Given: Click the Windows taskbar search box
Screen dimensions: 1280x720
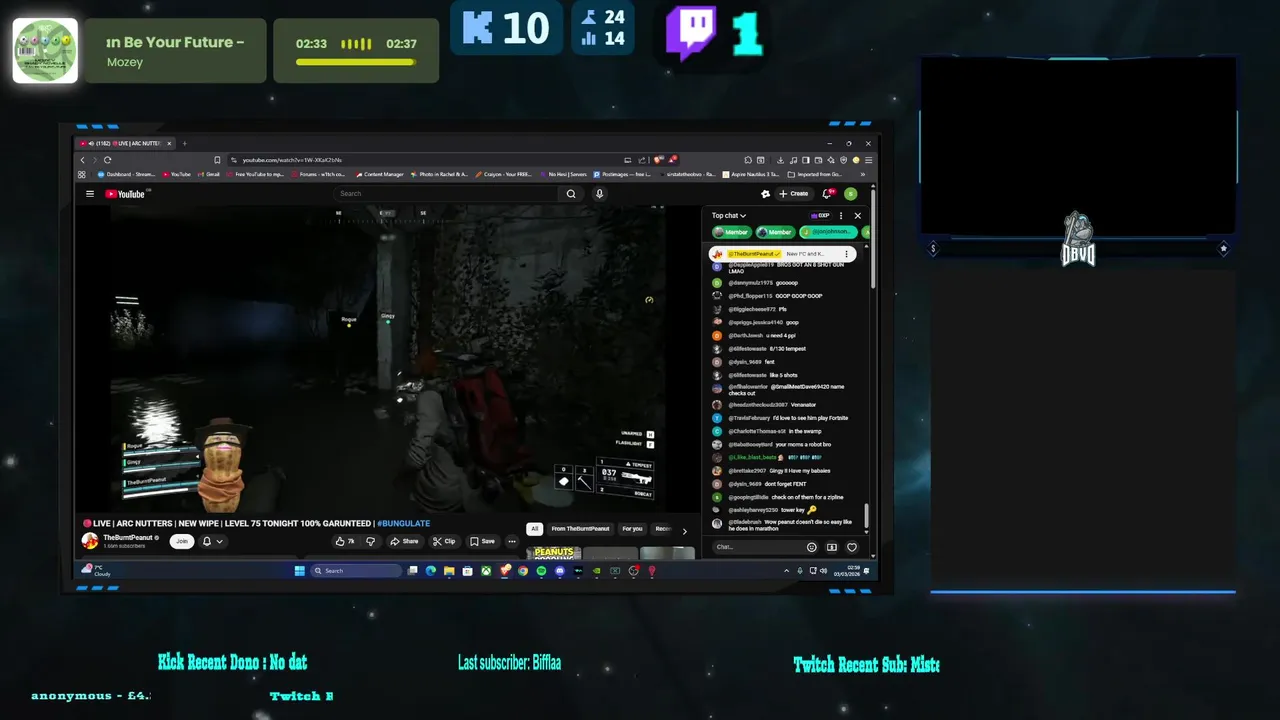Looking at the screenshot, I should tap(357, 571).
